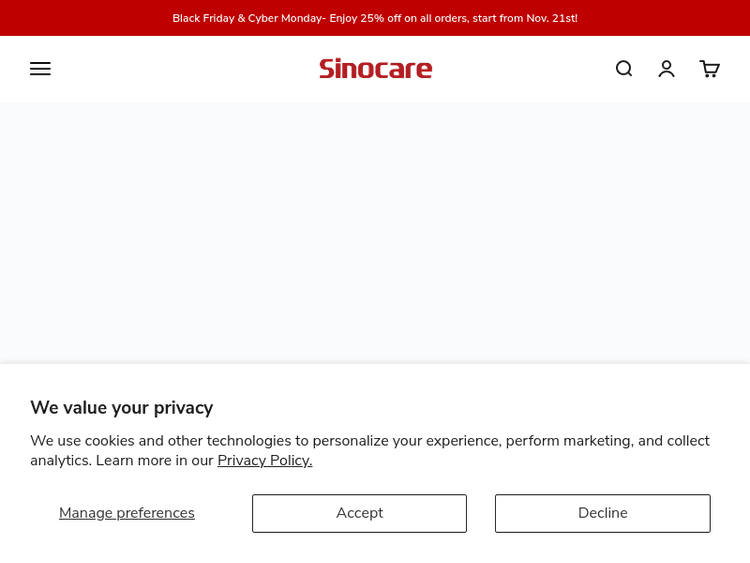Click the 25% off promotion text
The width and height of the screenshot is (750, 563).
(420, 18)
